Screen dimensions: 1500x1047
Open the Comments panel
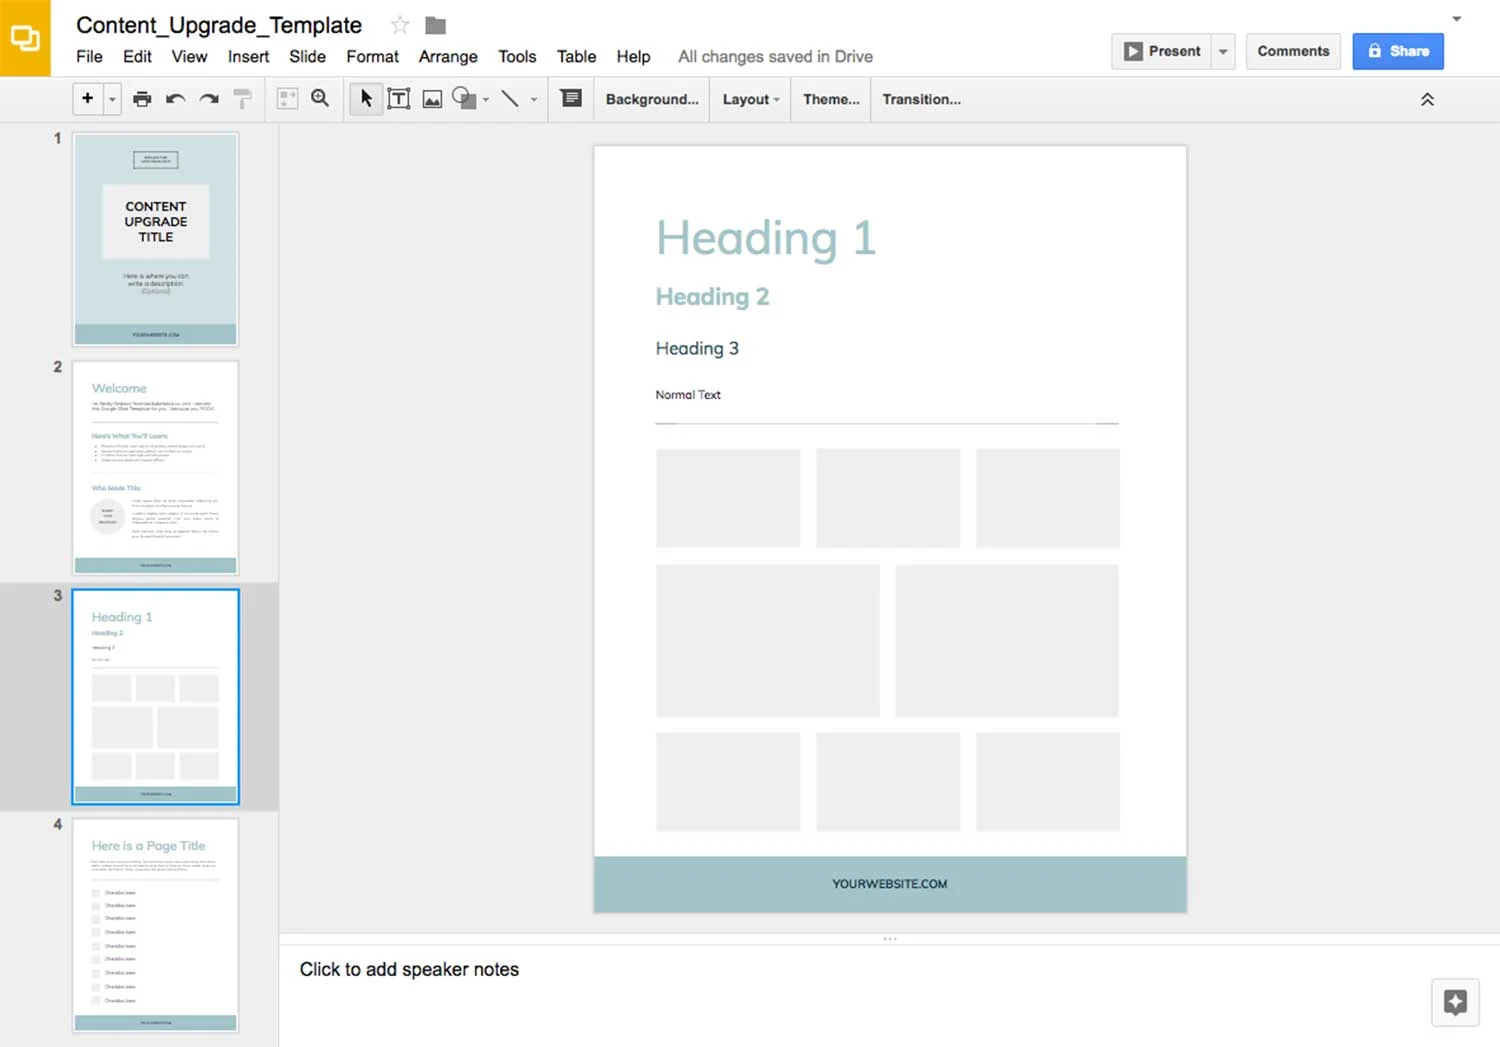click(x=1293, y=51)
